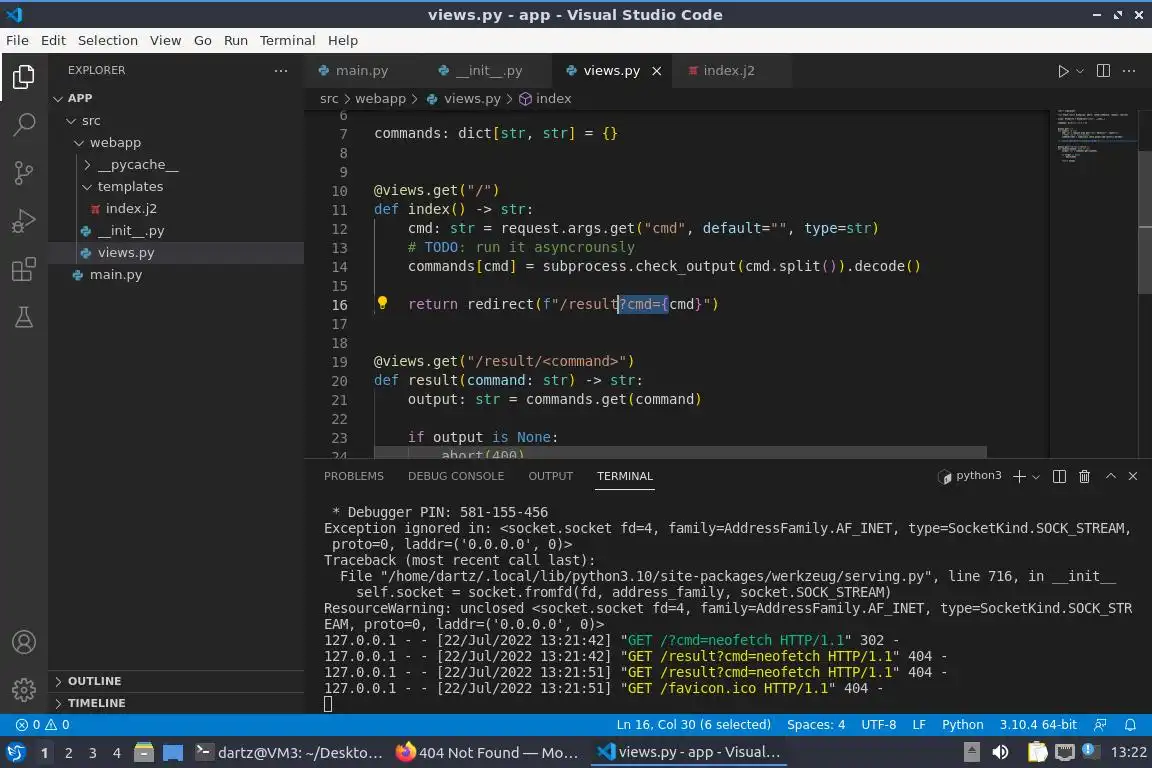1152x768 pixels.
Task: Collapse the src folder in Explorer
Action: (x=176, y=121)
